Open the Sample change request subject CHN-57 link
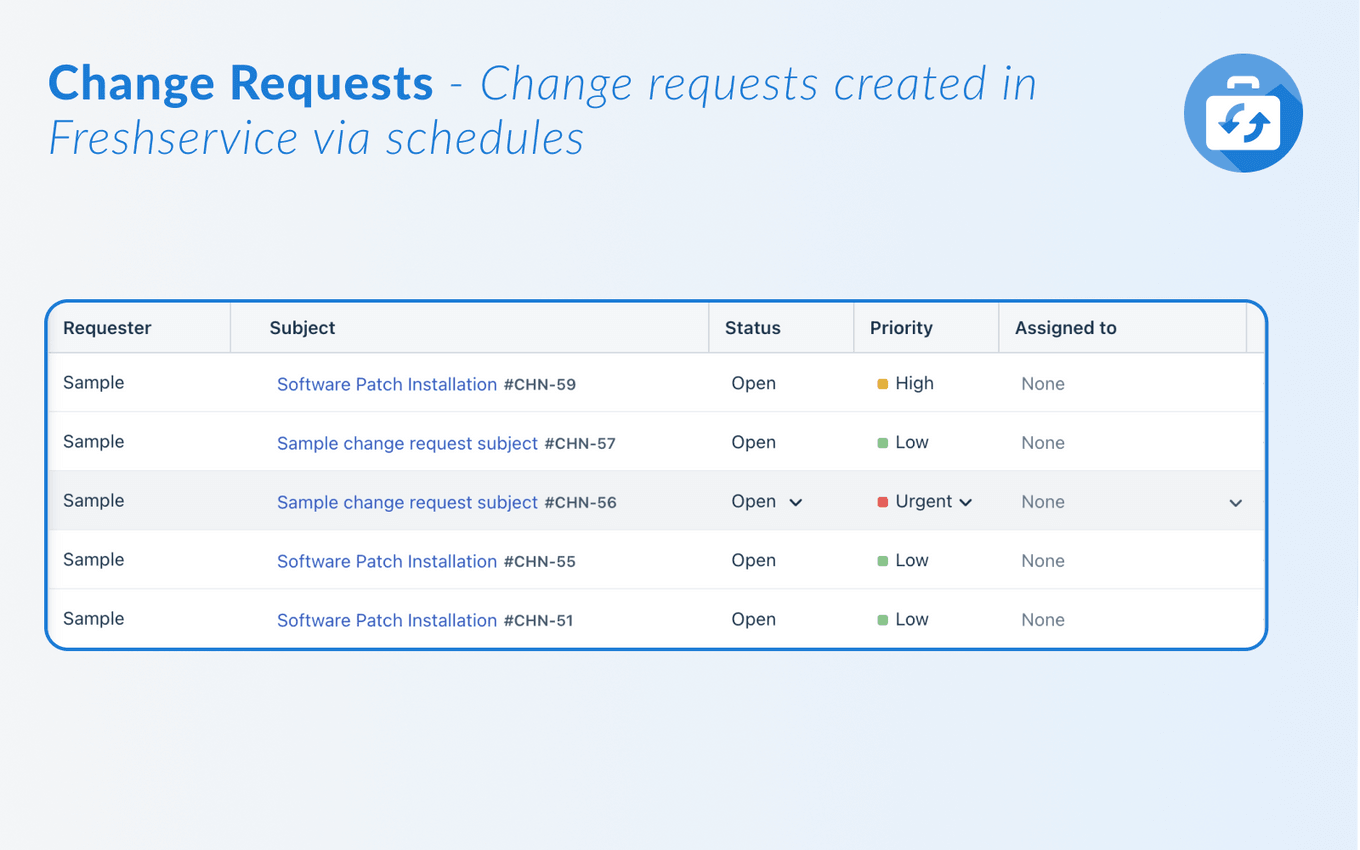This screenshot has width=1360, height=850. pos(407,443)
